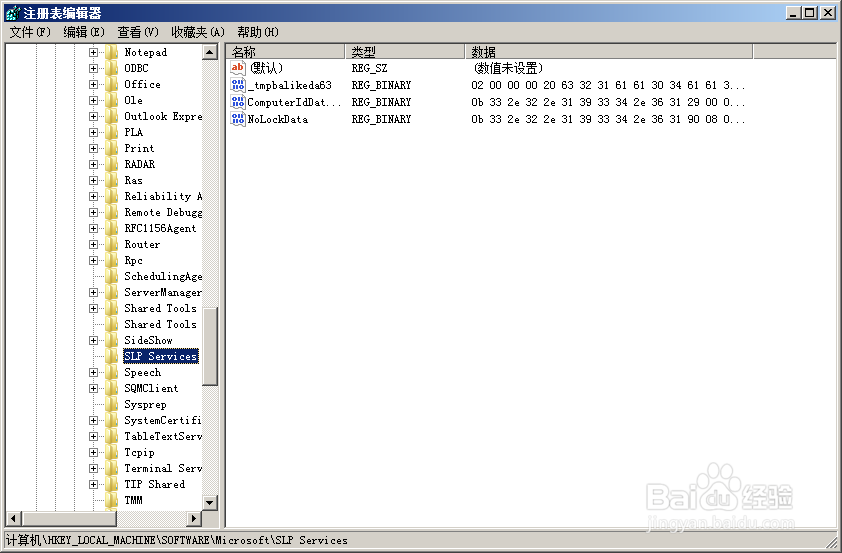Select the _tmpbalikeda63 value name
The width and height of the screenshot is (842, 553).
[289, 85]
